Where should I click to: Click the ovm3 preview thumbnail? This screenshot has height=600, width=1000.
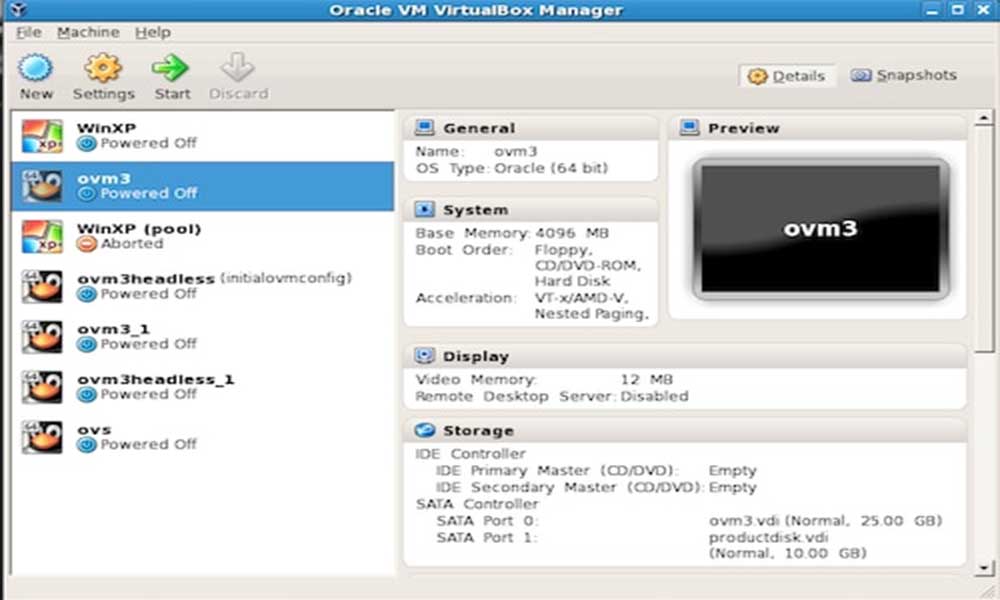point(819,227)
